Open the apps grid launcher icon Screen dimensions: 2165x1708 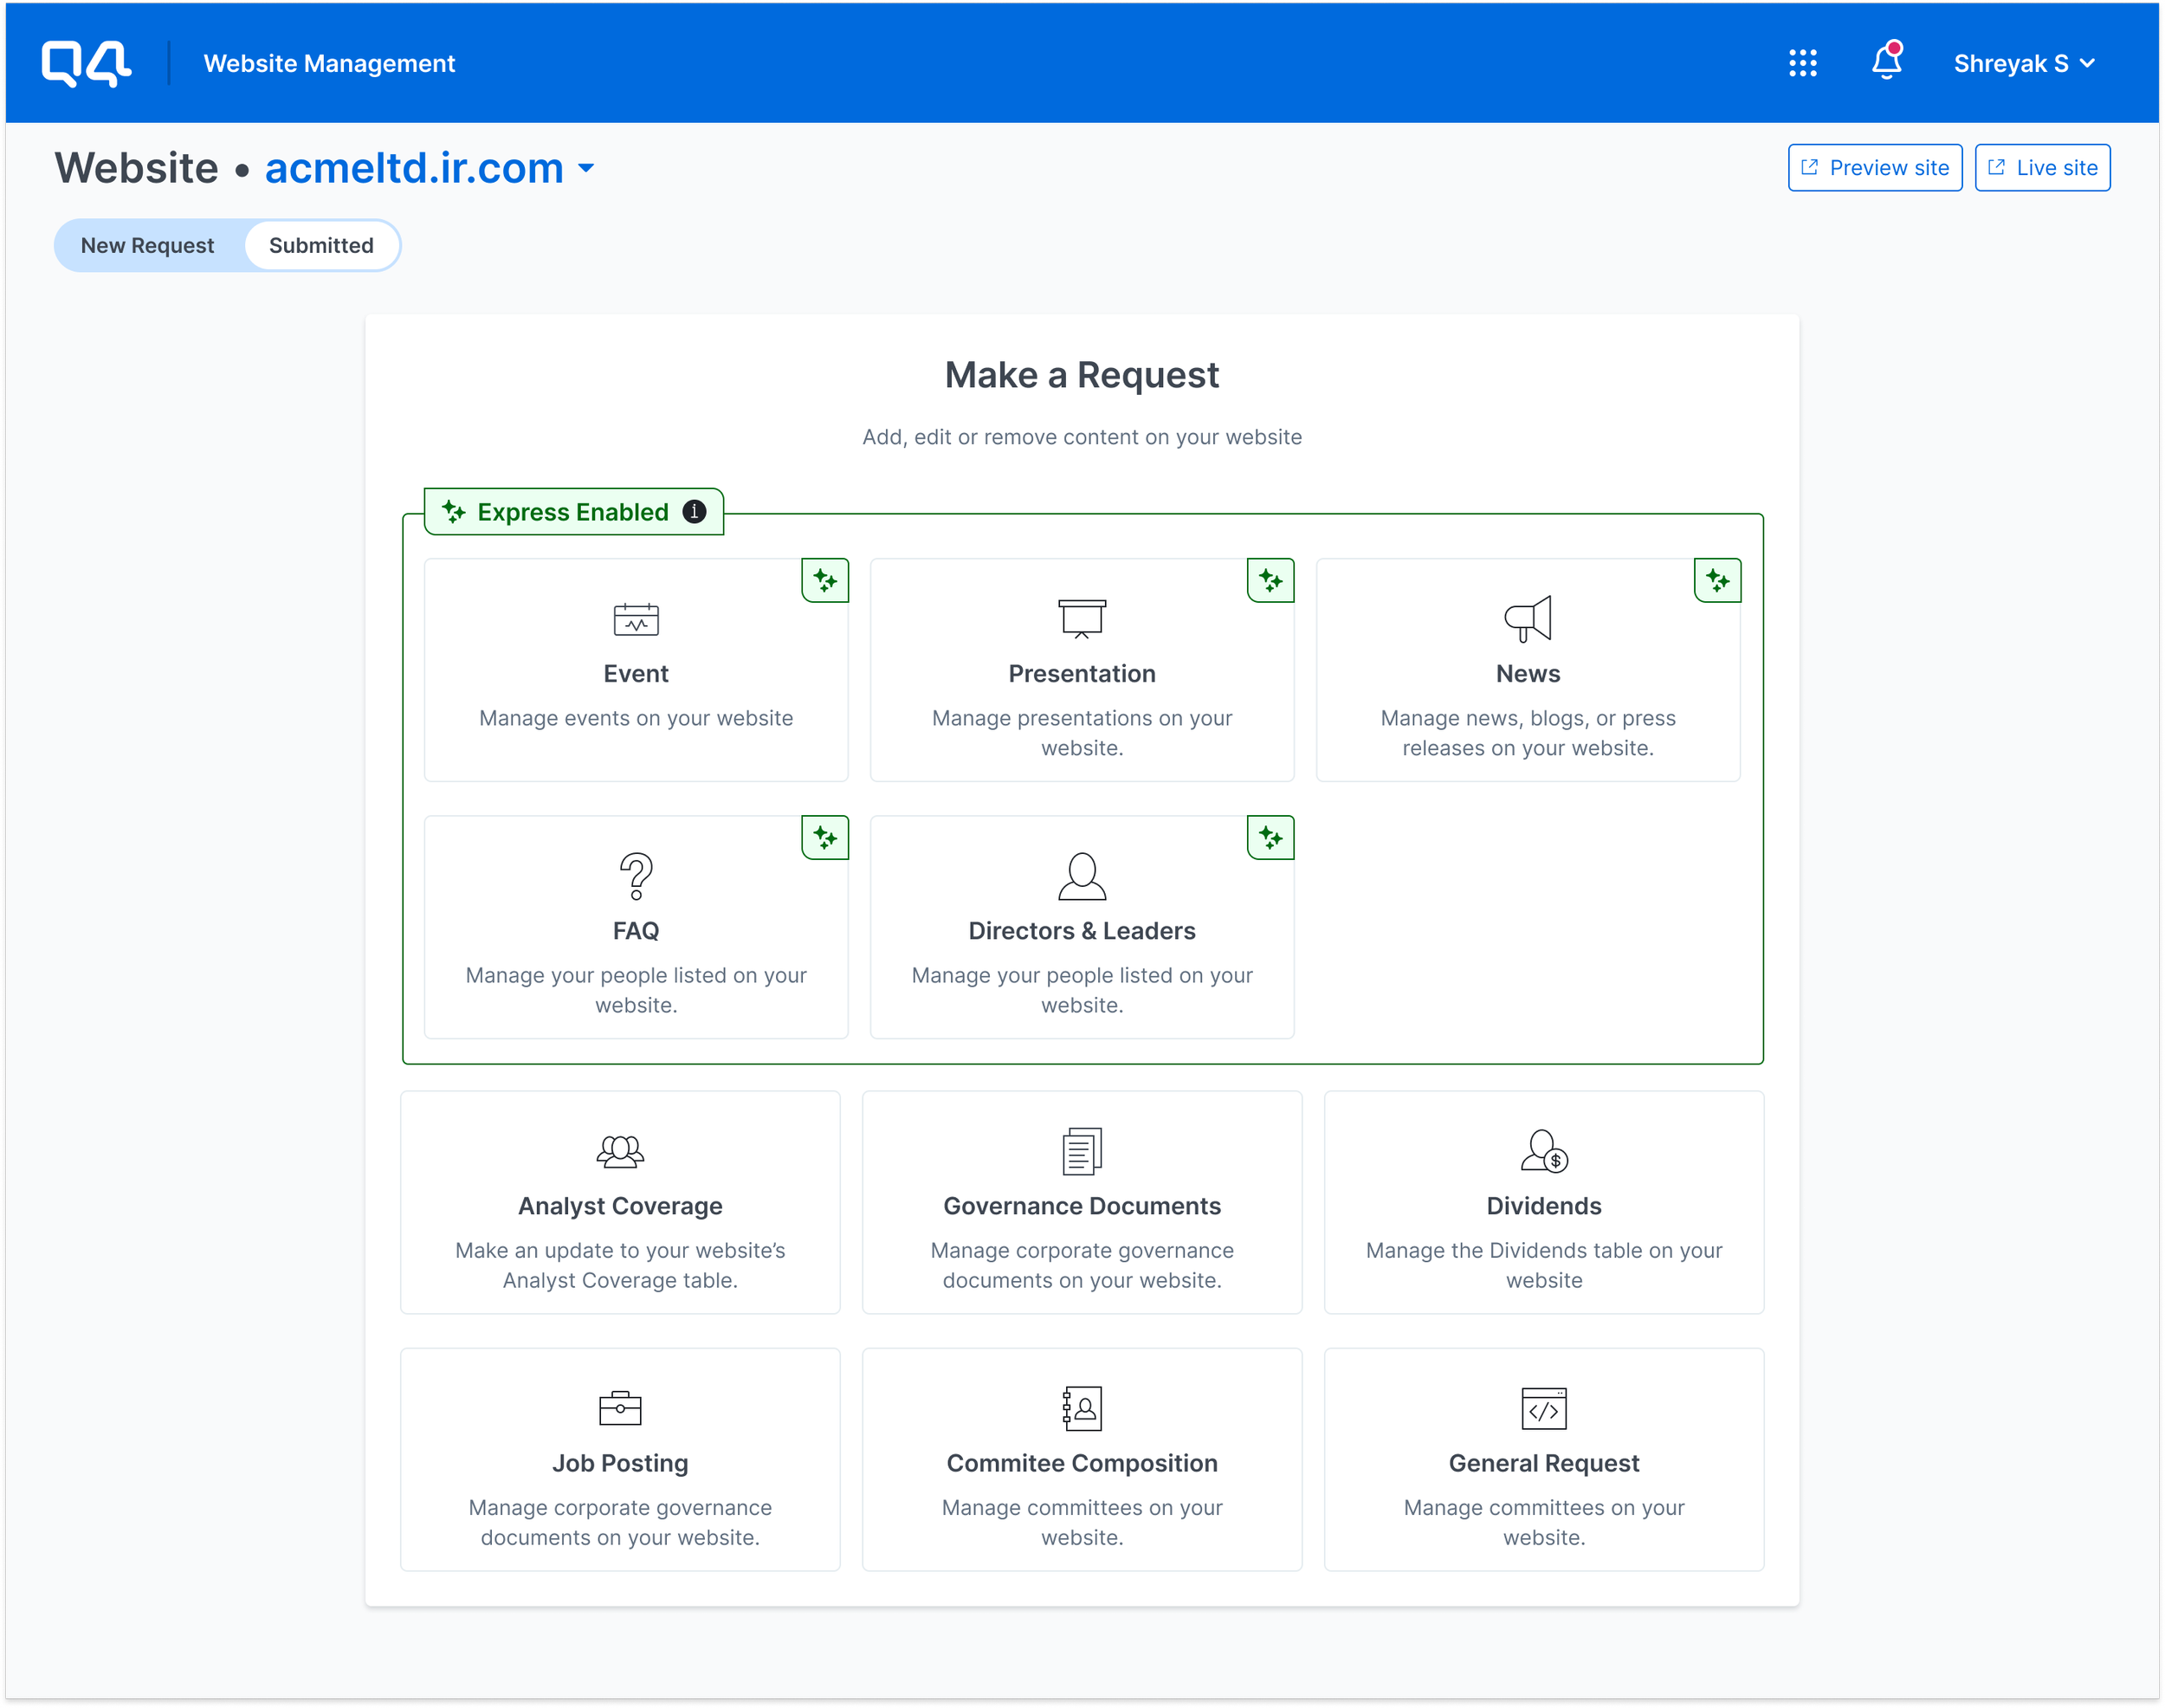tap(1802, 63)
